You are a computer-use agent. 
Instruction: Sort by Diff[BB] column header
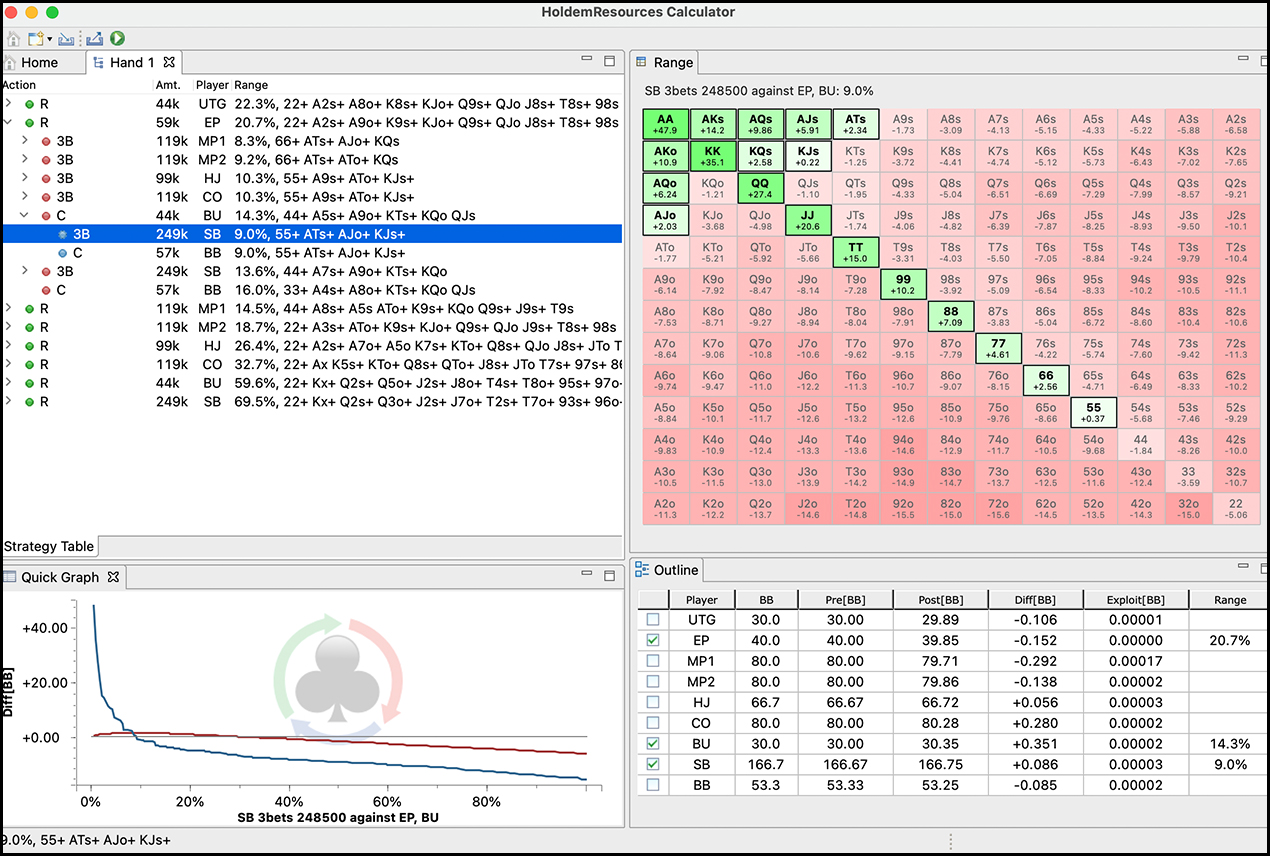[1035, 600]
